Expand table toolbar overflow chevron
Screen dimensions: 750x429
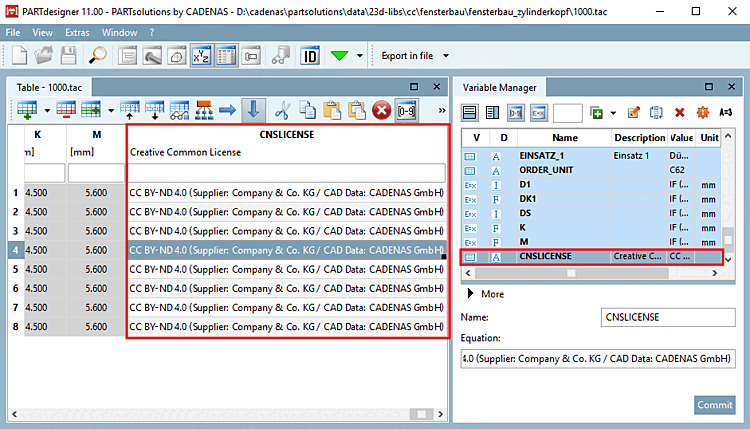tap(441, 110)
